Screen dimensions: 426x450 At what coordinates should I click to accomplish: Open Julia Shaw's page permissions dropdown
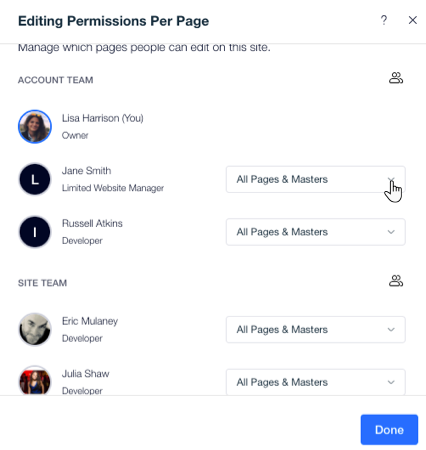[x=316, y=382]
